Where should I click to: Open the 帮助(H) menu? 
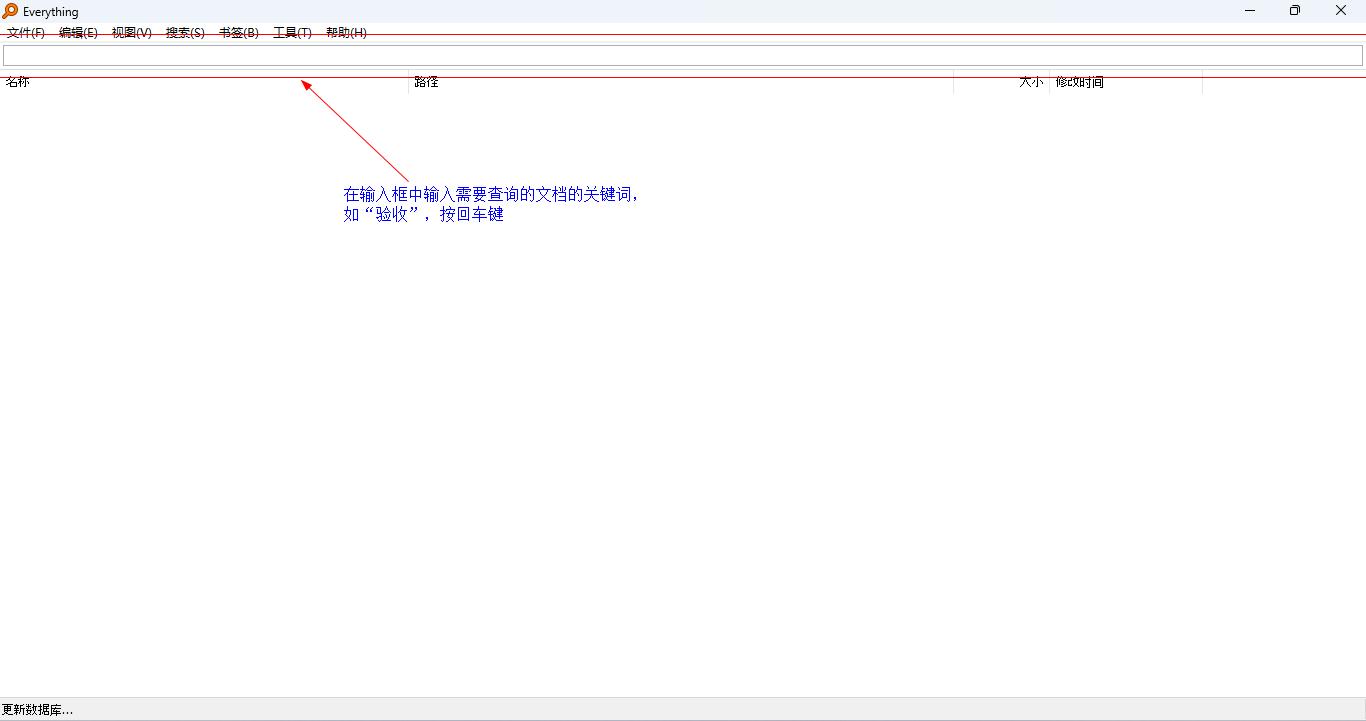(x=346, y=33)
